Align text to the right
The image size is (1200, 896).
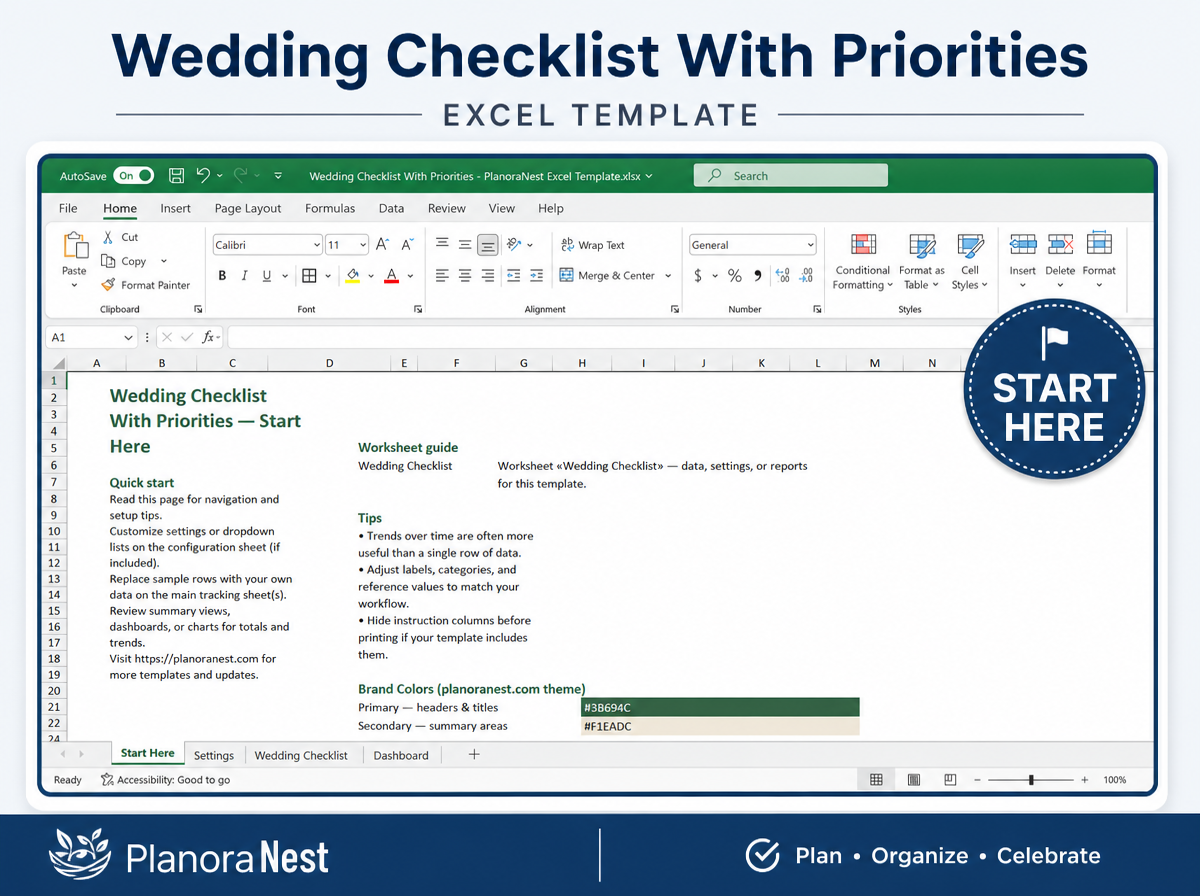(488, 276)
